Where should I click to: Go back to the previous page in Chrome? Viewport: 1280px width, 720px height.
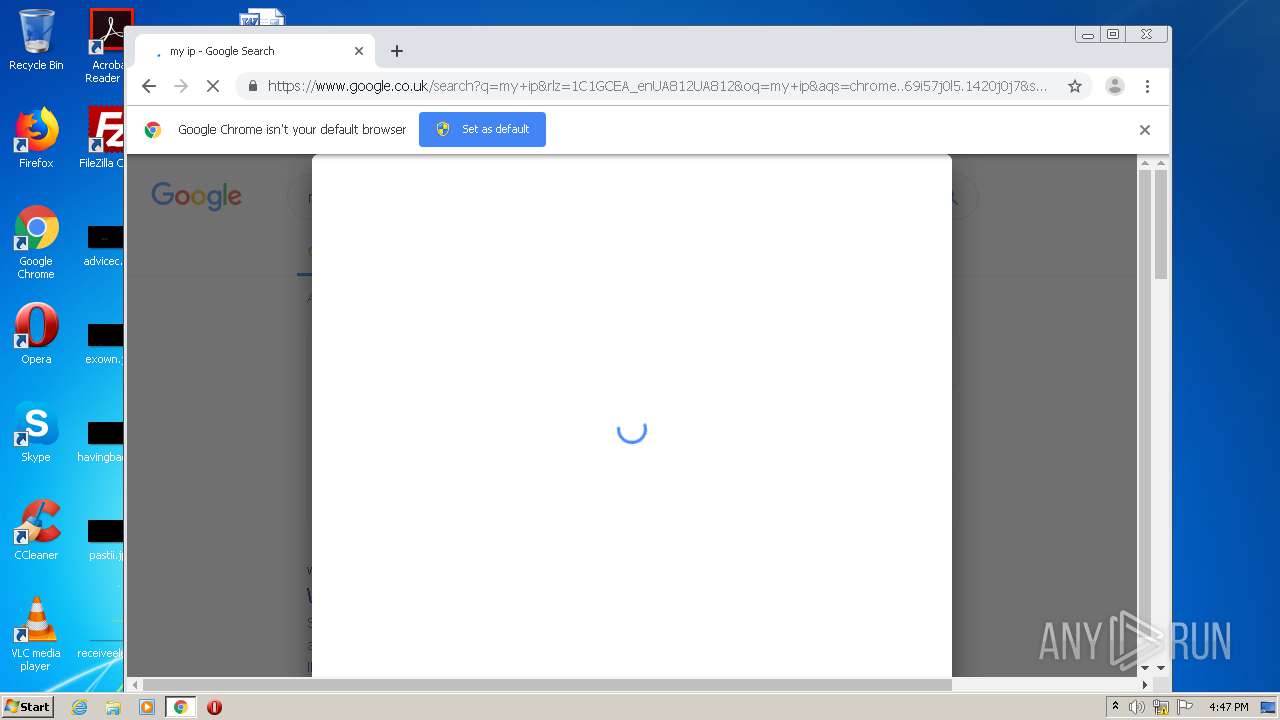tap(149, 86)
